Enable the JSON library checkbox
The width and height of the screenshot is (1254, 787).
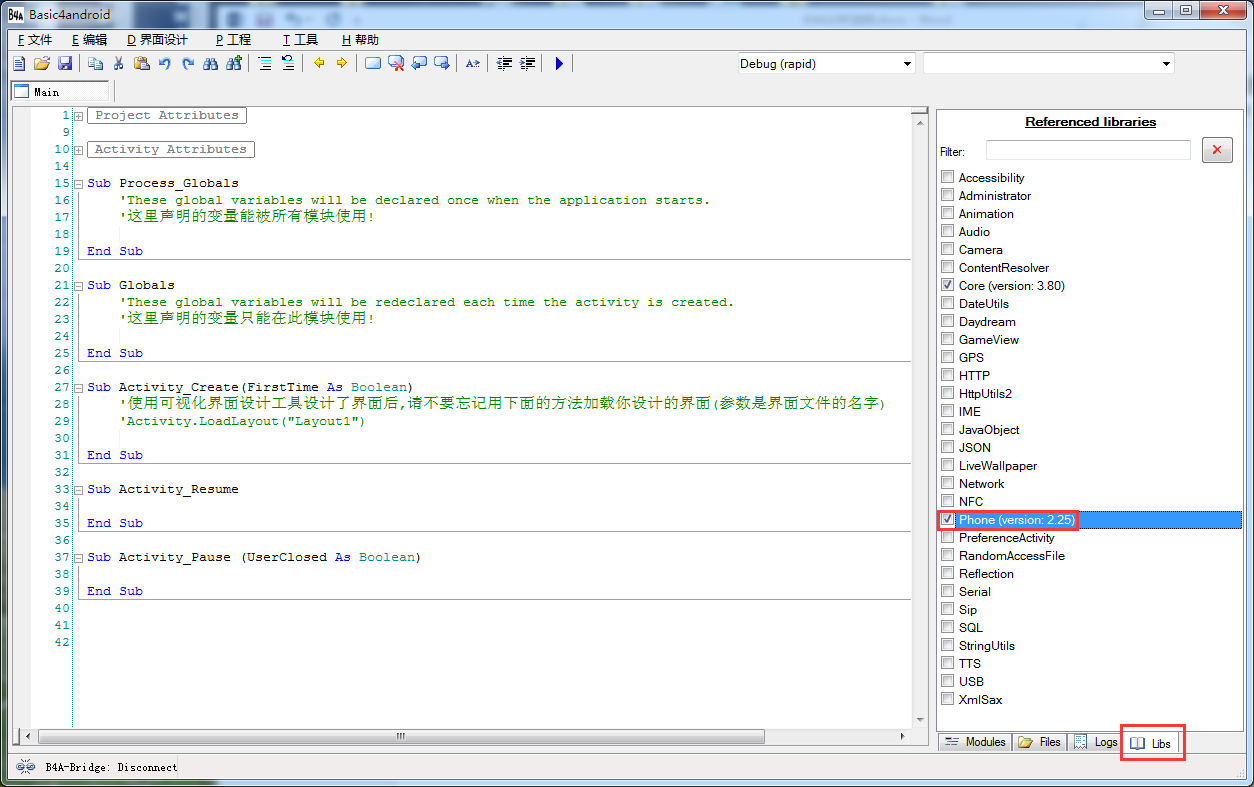(947, 448)
